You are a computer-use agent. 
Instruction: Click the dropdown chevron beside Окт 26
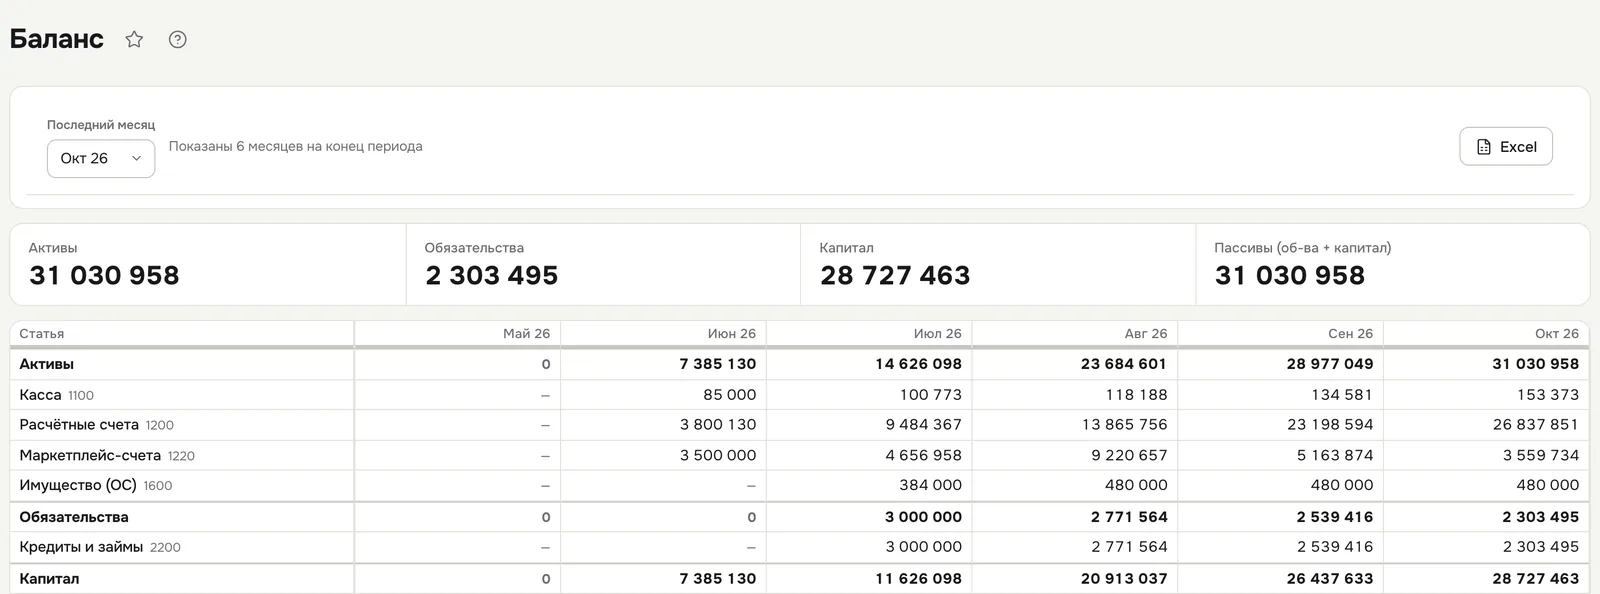[x=137, y=158]
